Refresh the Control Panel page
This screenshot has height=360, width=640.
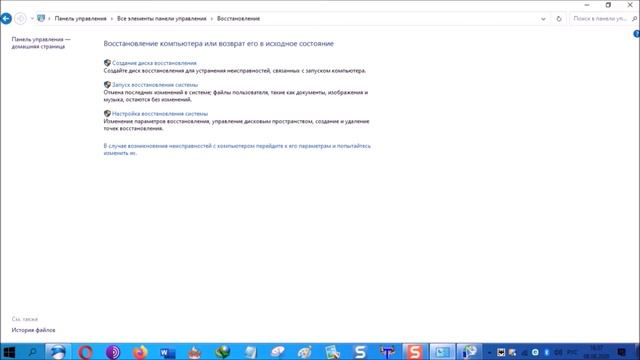(x=559, y=19)
